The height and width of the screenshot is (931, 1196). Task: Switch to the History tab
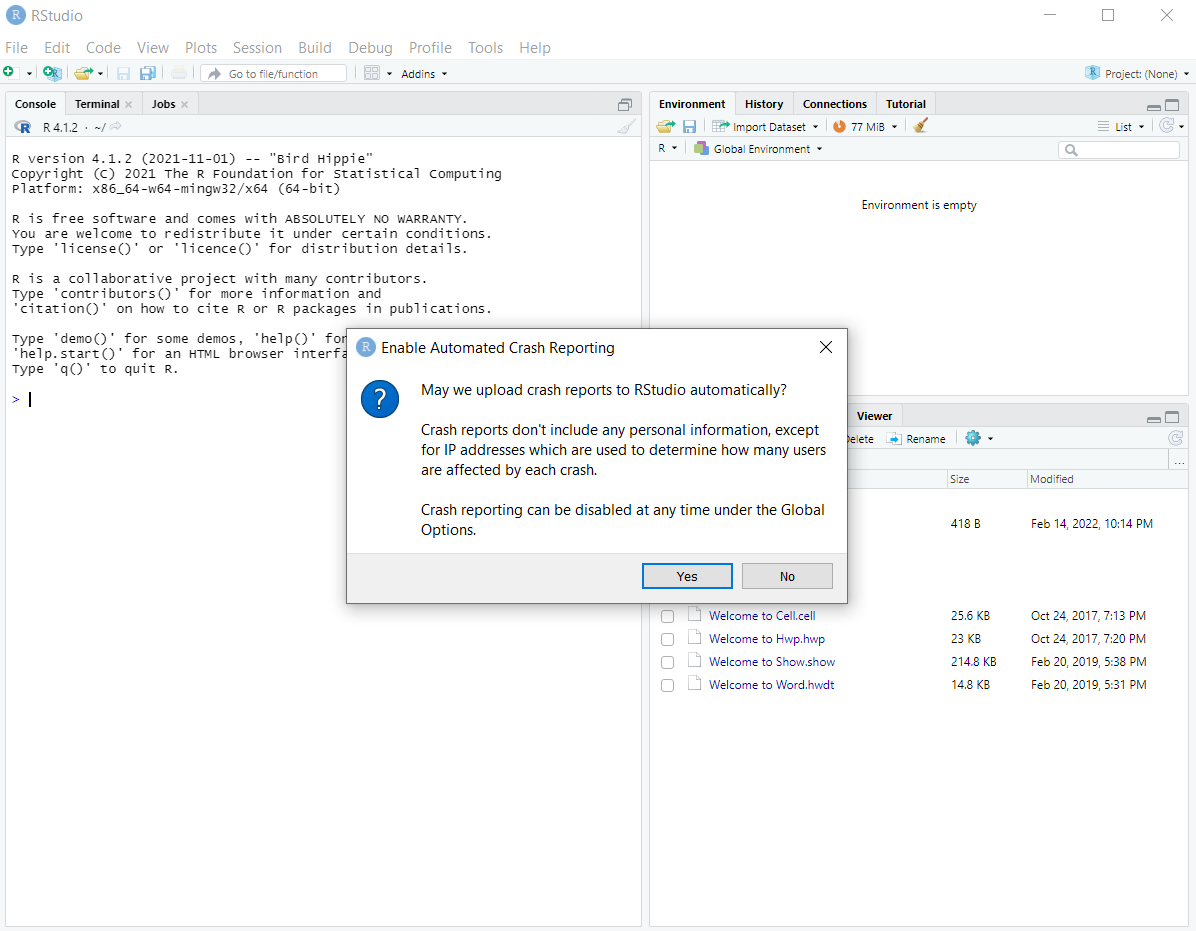(x=764, y=104)
